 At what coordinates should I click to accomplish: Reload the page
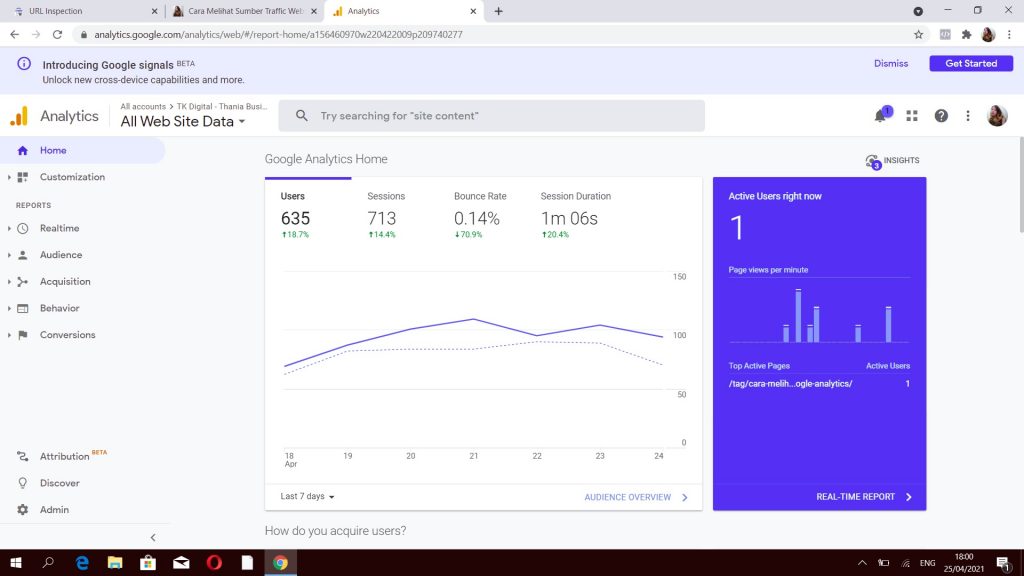tap(57, 35)
